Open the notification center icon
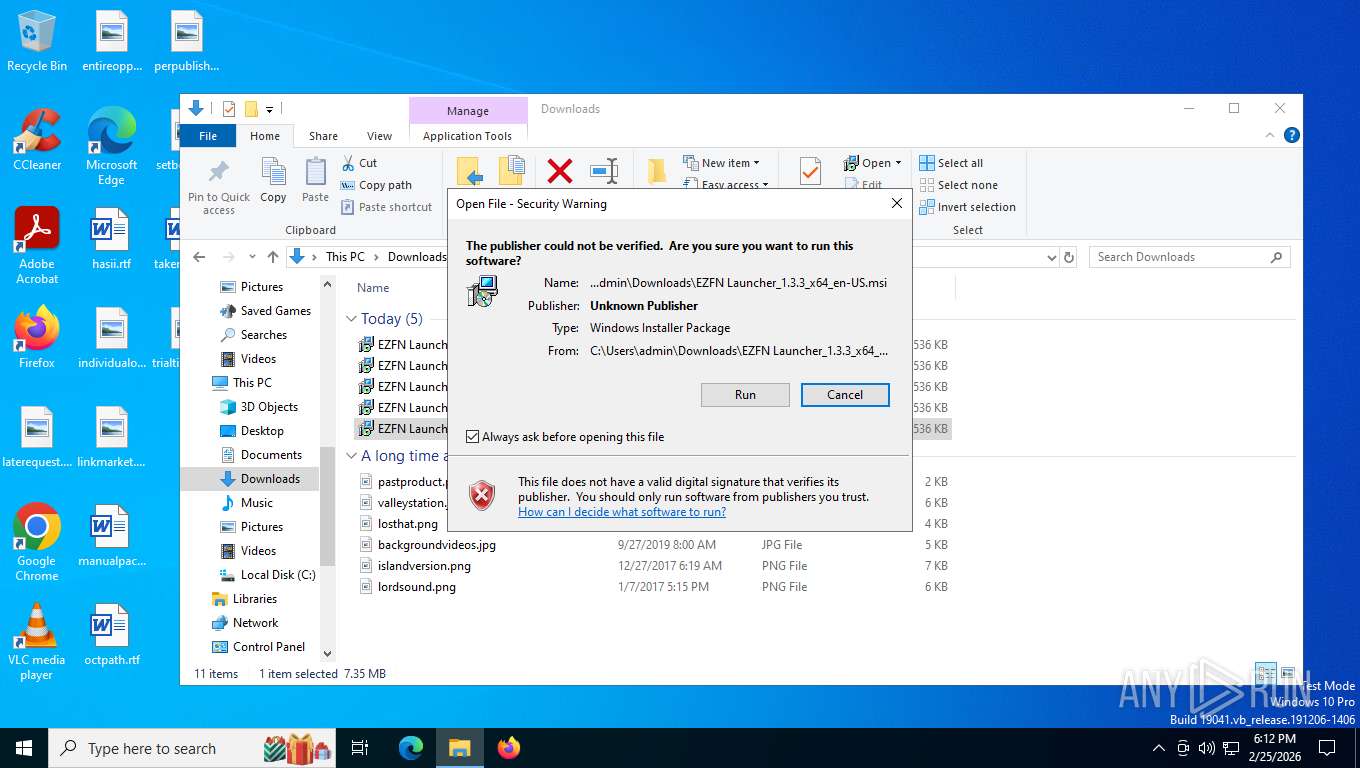 tap(1327, 748)
